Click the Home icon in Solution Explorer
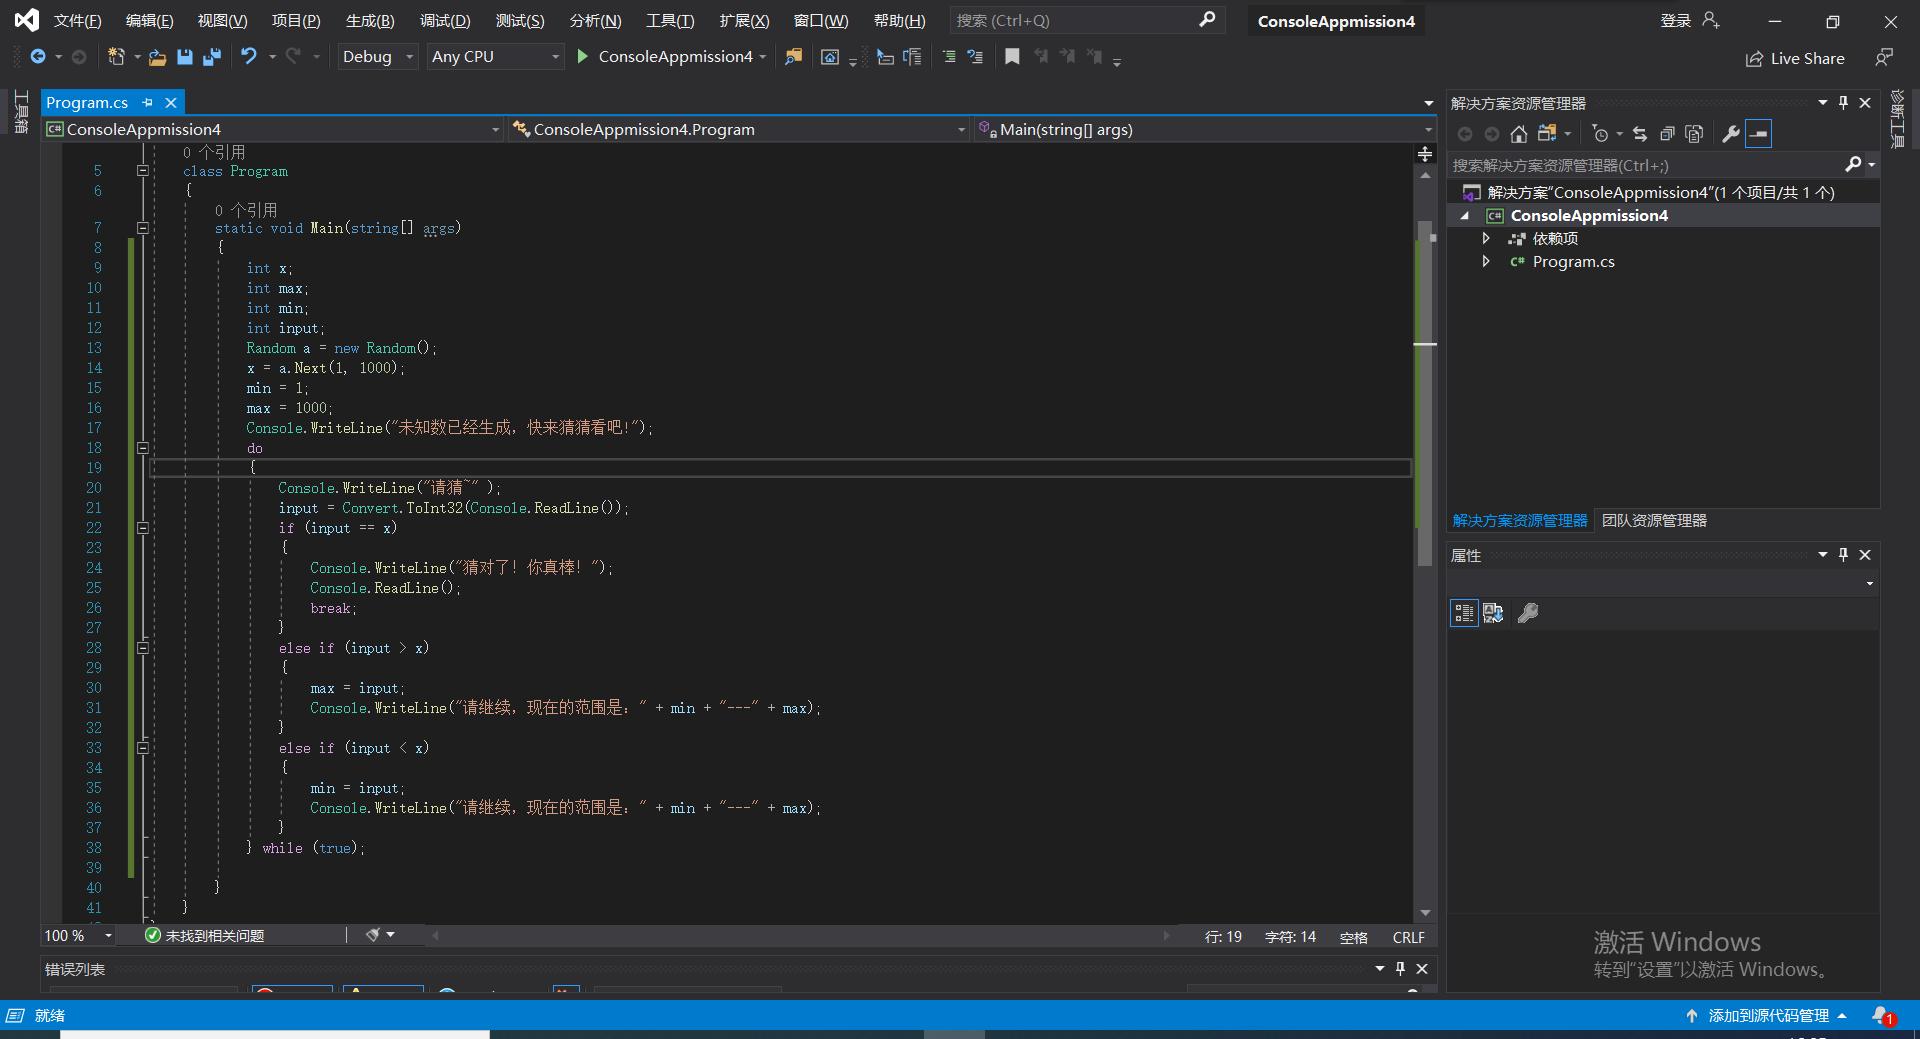The width and height of the screenshot is (1920, 1039). pos(1519,134)
